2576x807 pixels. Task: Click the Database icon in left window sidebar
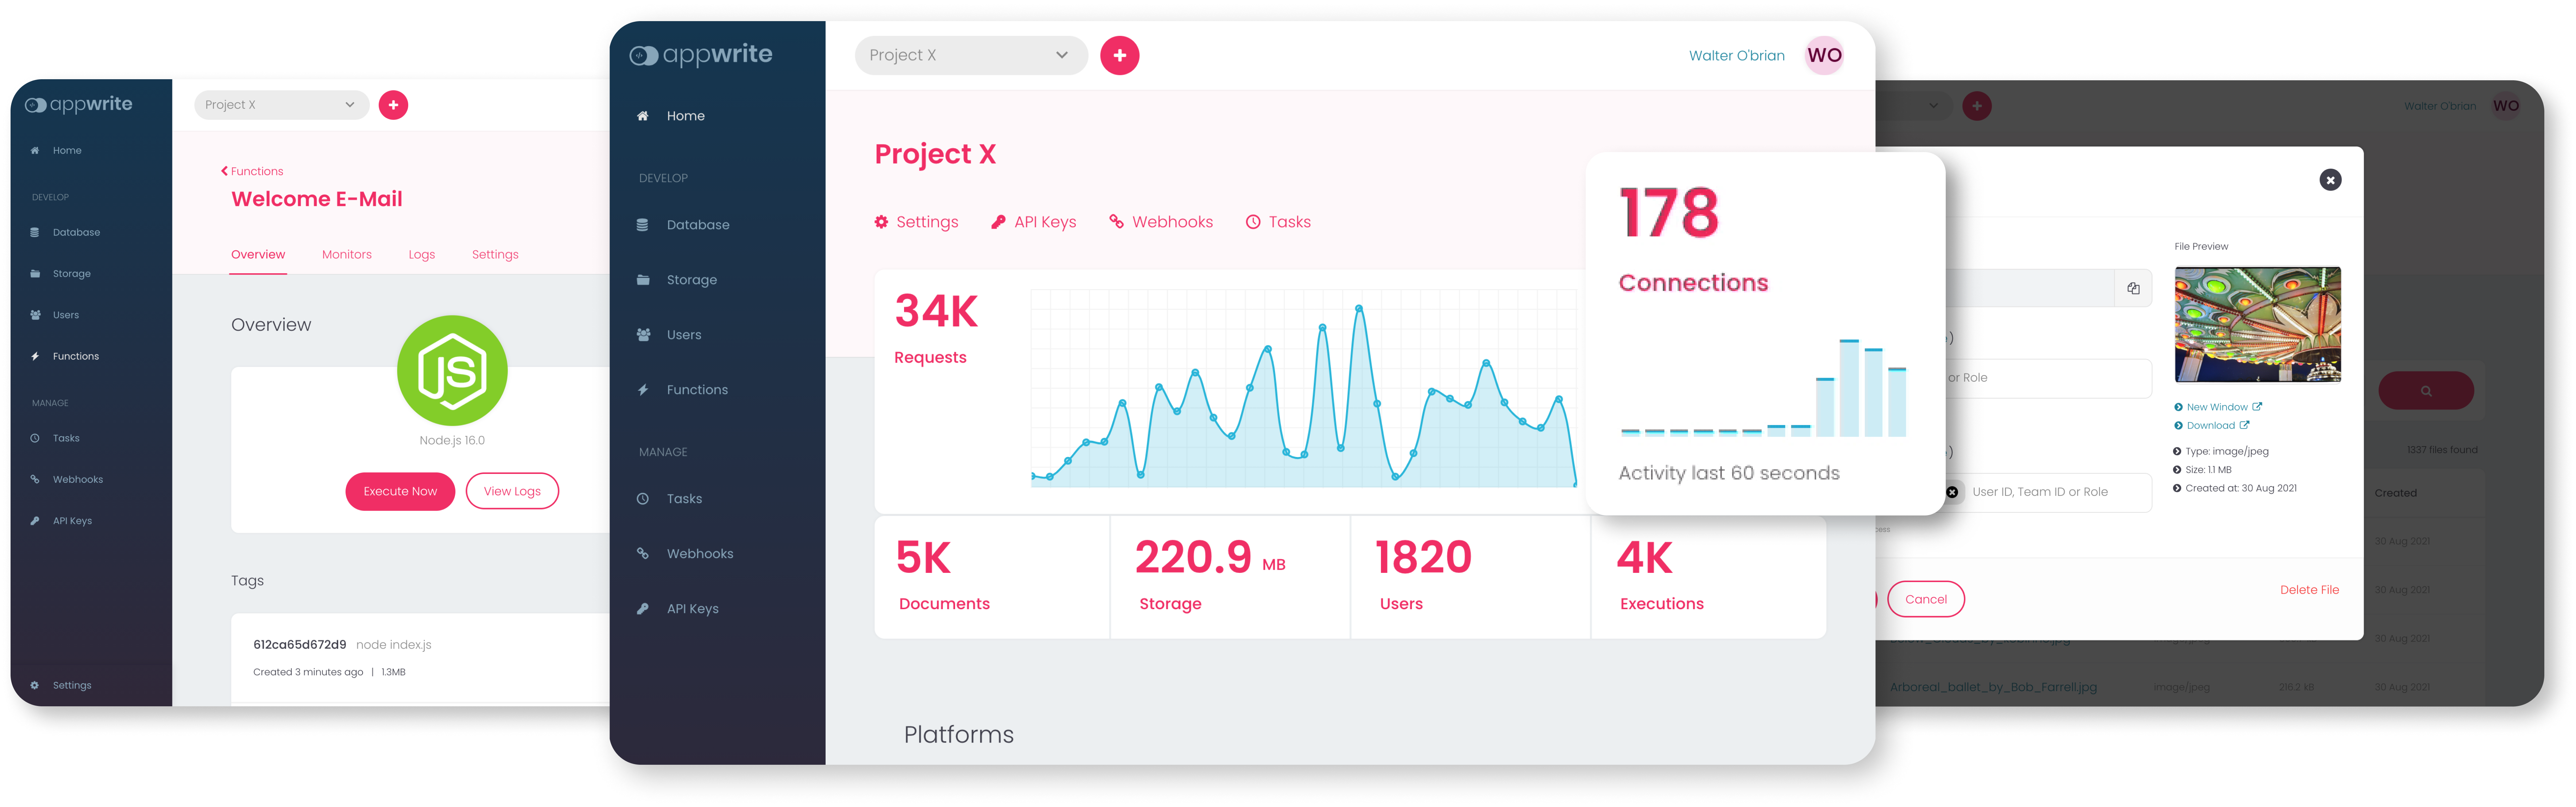click(35, 232)
